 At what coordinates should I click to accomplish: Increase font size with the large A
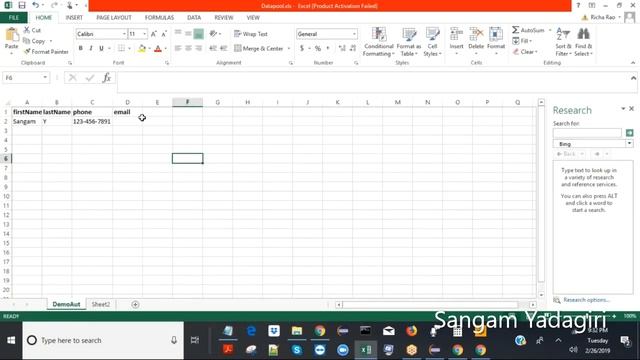click(153, 34)
